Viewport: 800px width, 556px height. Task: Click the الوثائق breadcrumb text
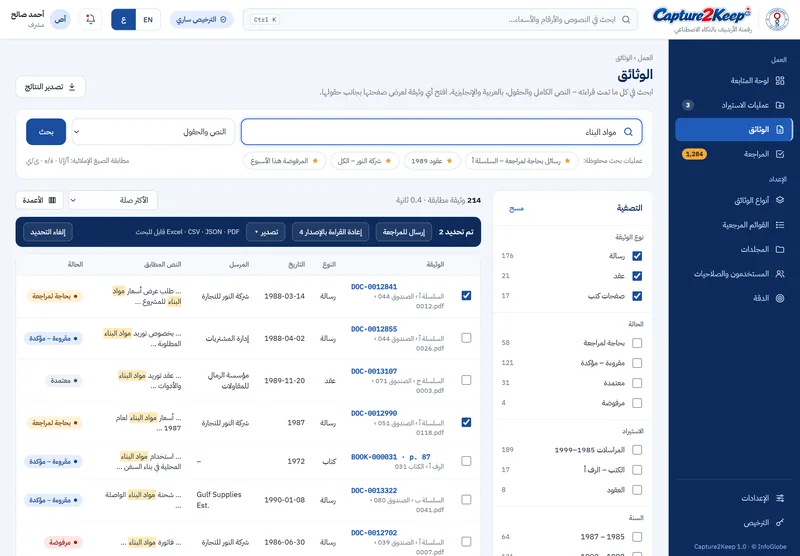coord(623,58)
